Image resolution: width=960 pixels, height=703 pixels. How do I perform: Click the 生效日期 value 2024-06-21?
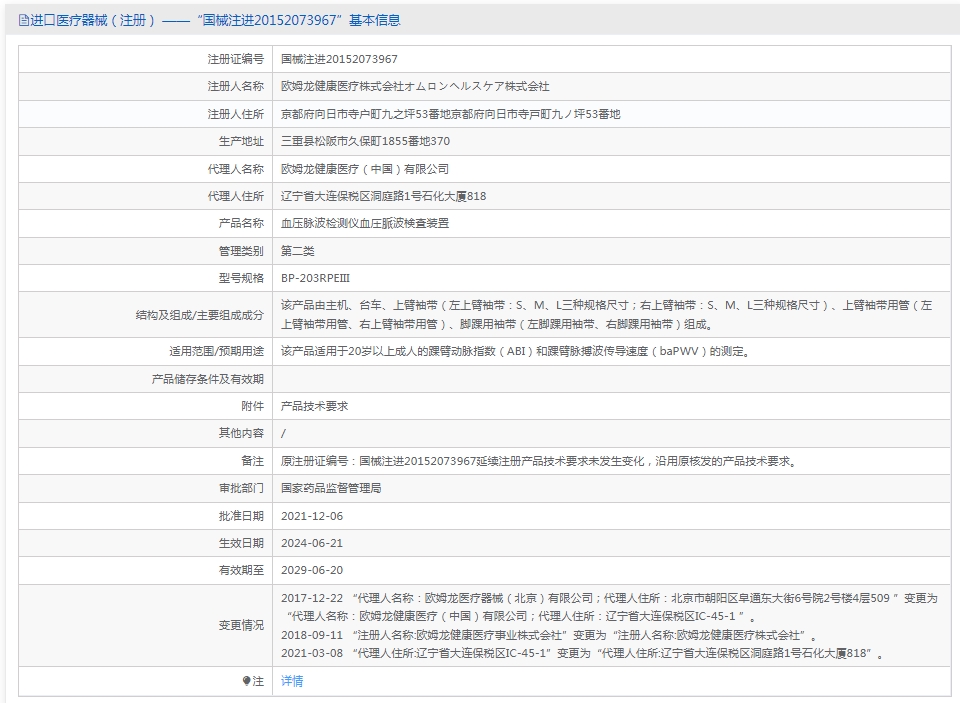[x=312, y=543]
